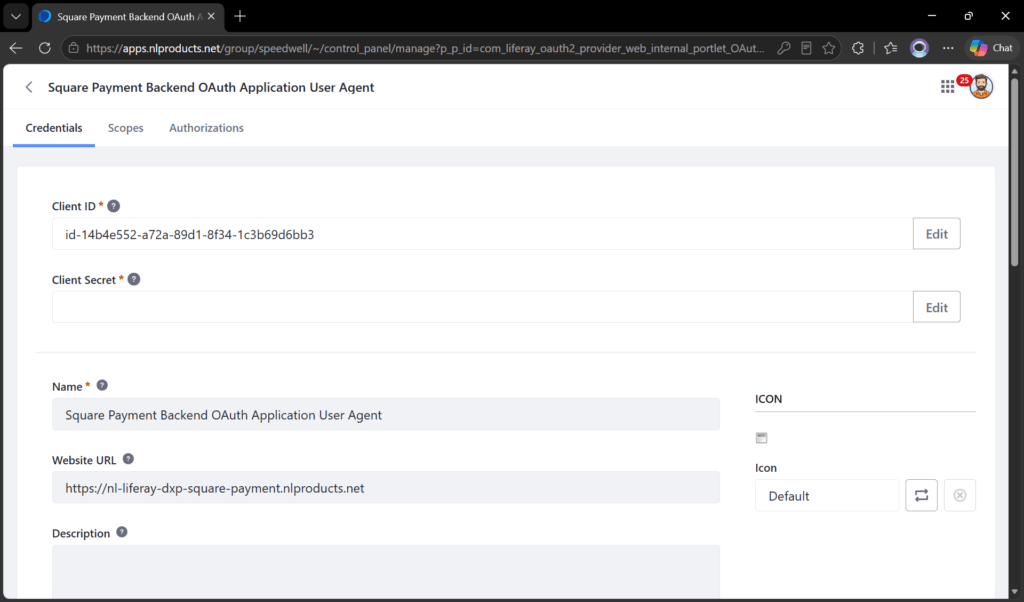Click the page title Square Payment heading

pyautogui.click(x=211, y=87)
